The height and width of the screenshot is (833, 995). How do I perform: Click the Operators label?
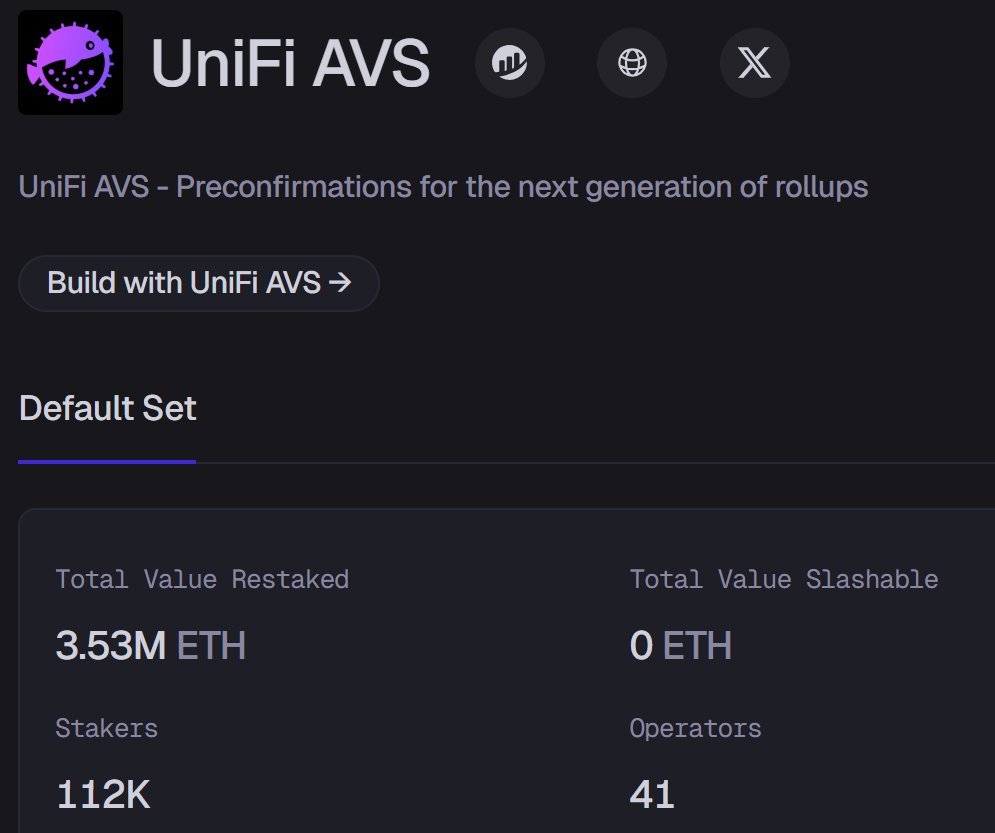(x=695, y=728)
